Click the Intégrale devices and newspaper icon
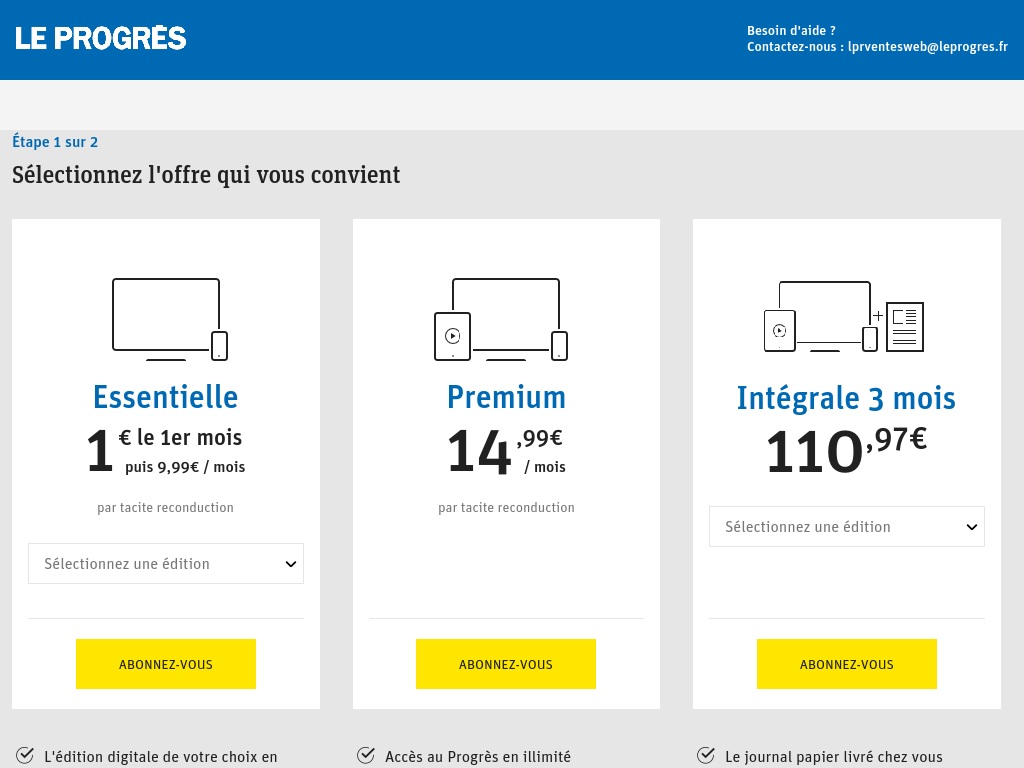This screenshot has height=768, width=1024. tap(844, 317)
